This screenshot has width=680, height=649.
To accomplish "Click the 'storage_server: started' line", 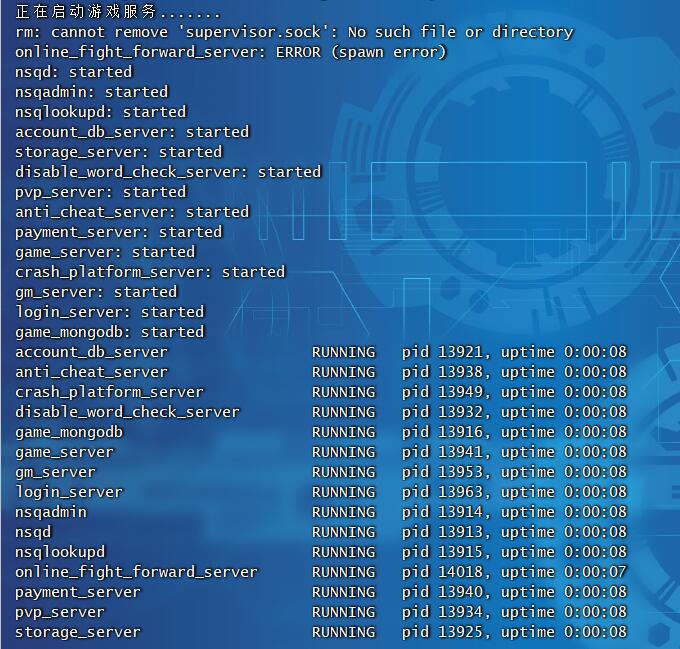I will point(118,152).
